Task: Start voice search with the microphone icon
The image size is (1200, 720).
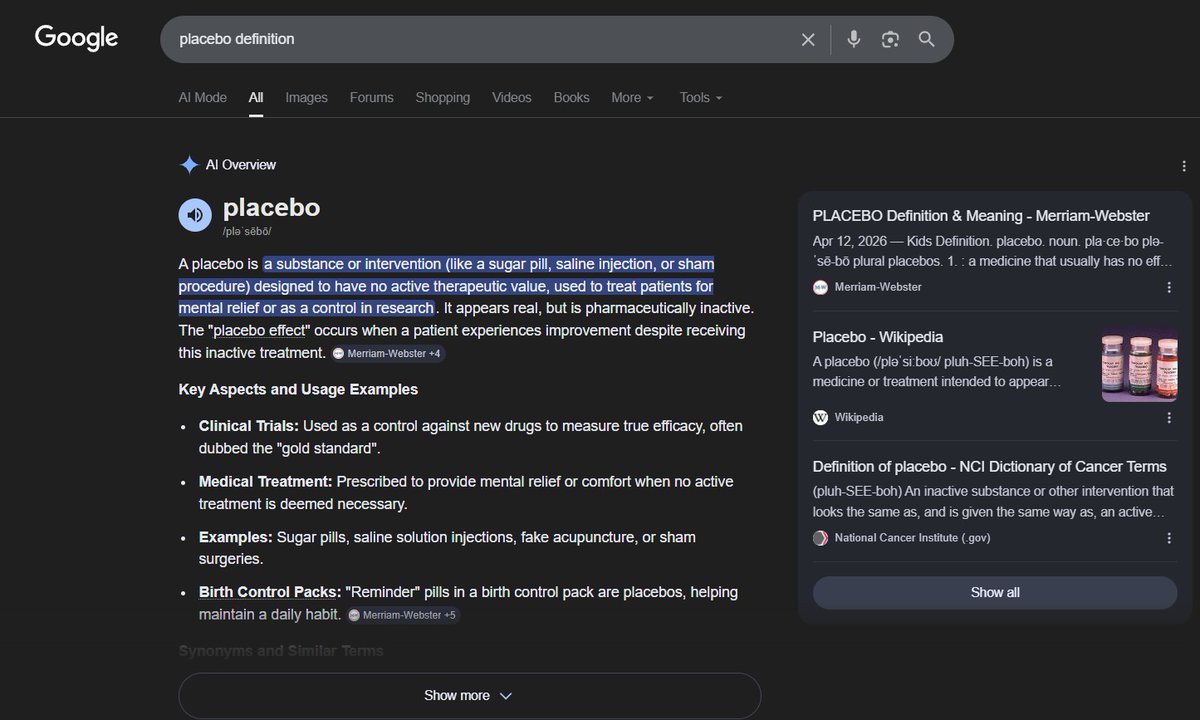Action: point(853,39)
